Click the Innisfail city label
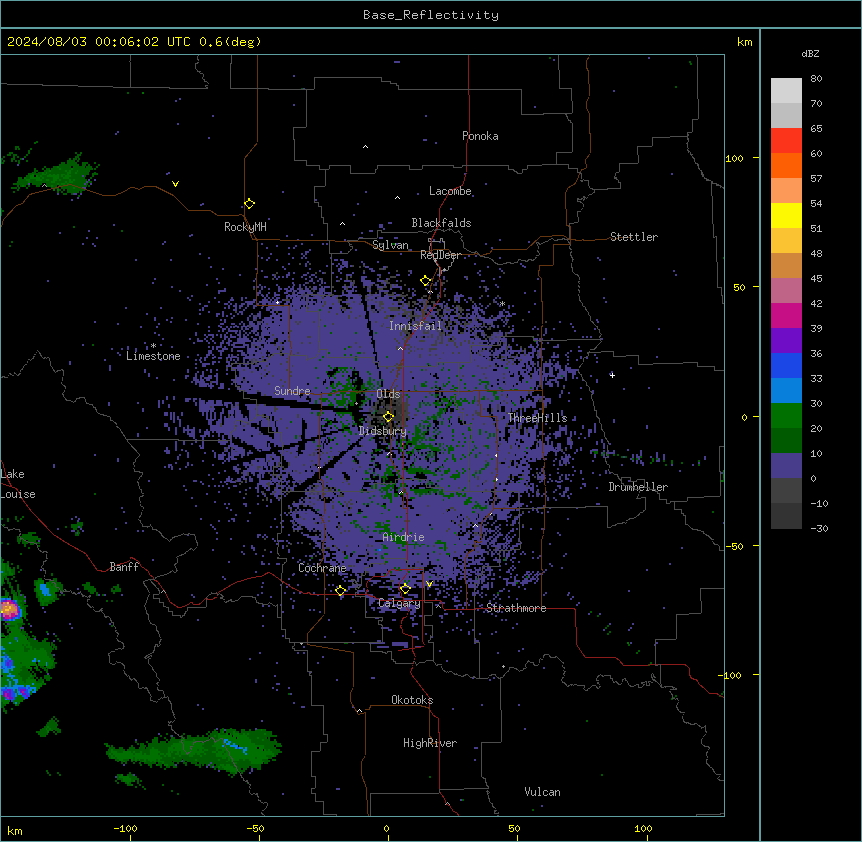This screenshot has width=862, height=842. (x=415, y=326)
